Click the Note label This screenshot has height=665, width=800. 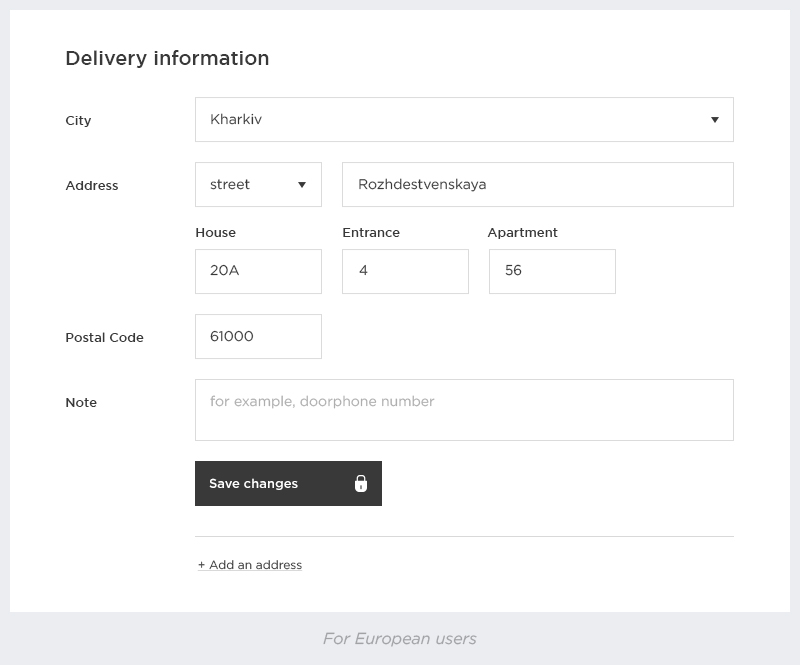(81, 403)
